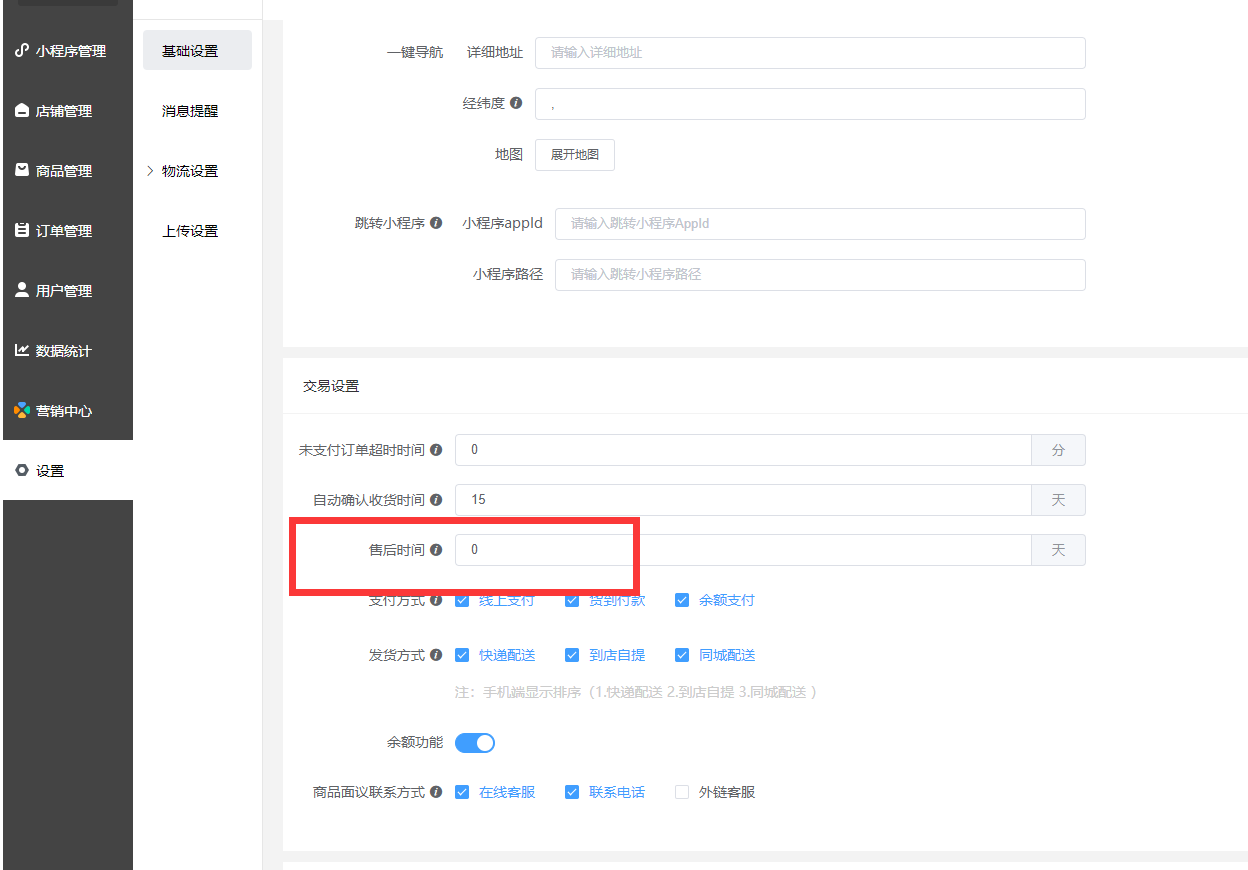The image size is (1248, 870).
Task: Click info icon beside 经纬度
Action: click(x=516, y=103)
